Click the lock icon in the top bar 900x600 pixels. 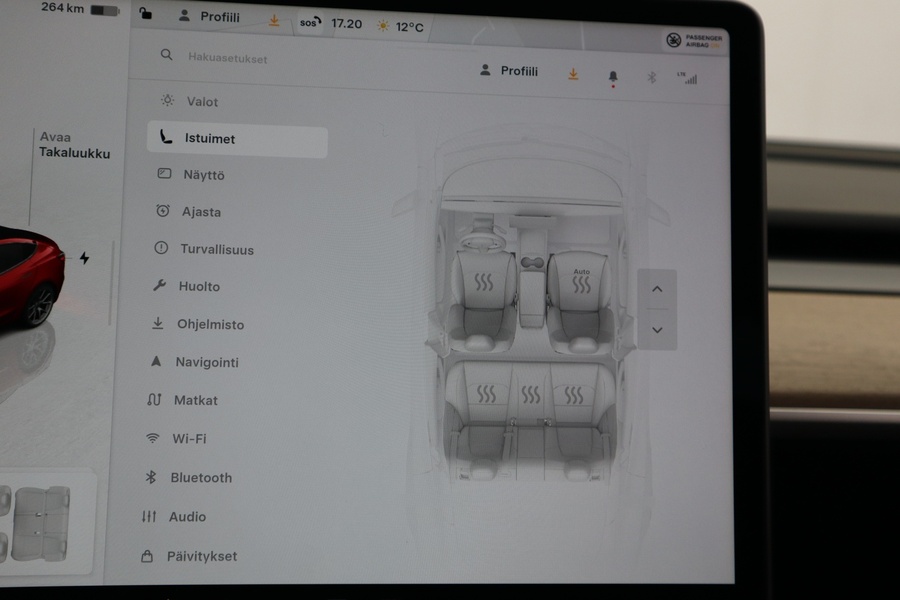tap(146, 14)
